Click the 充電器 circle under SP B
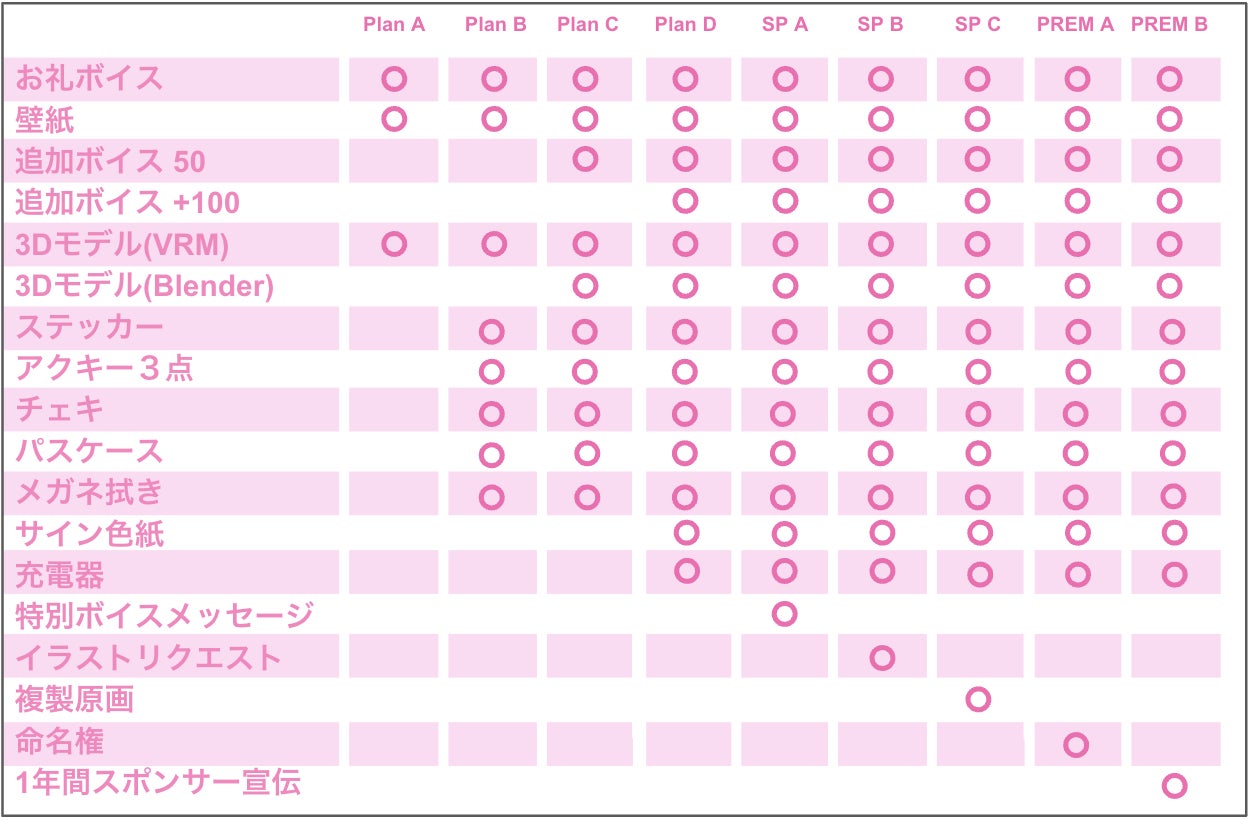The image size is (1252, 820). [x=882, y=571]
